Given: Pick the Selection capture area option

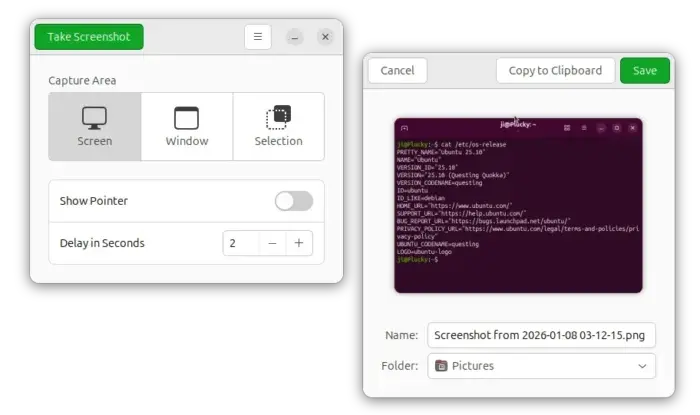Looking at the screenshot, I should [x=278, y=127].
